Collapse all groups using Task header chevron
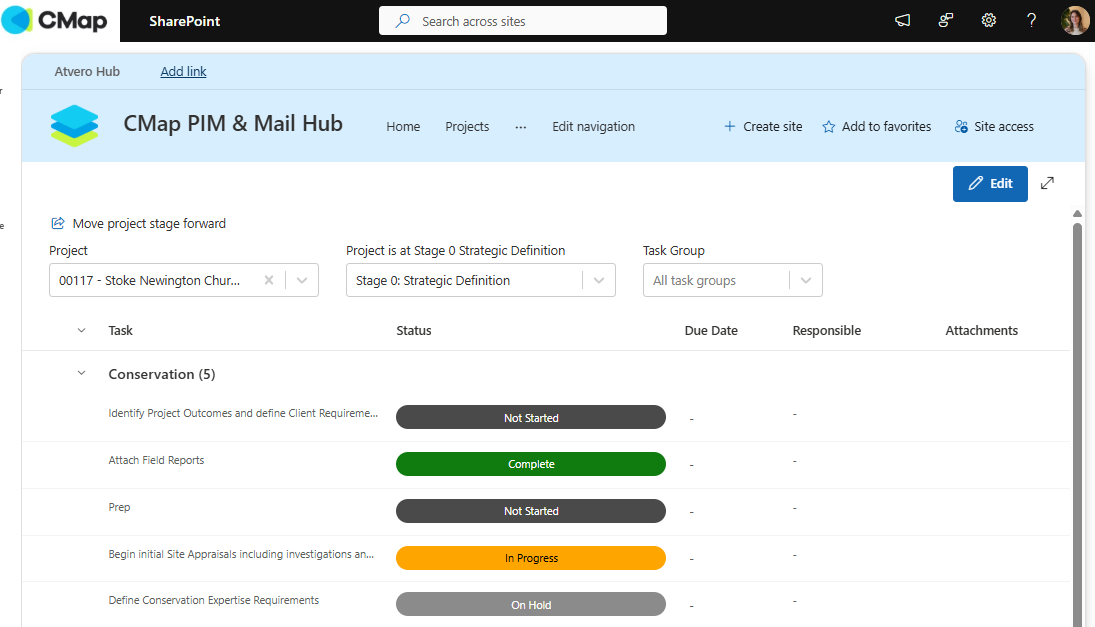Screen dimensions: 1095x627 82,330
